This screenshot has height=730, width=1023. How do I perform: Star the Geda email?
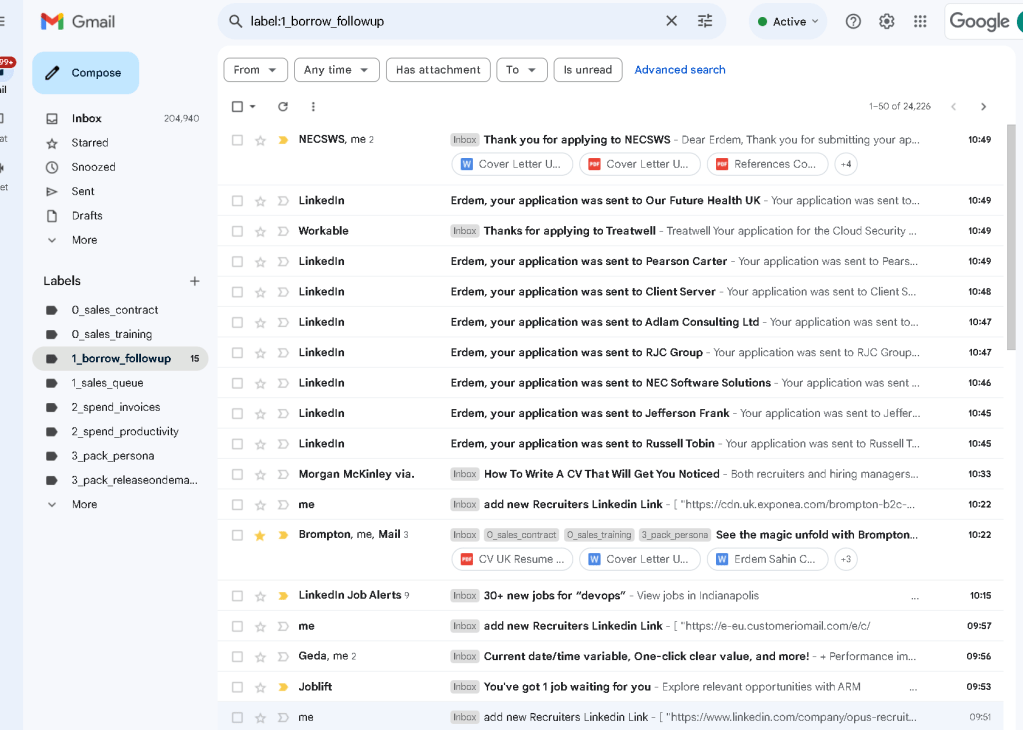click(260, 657)
